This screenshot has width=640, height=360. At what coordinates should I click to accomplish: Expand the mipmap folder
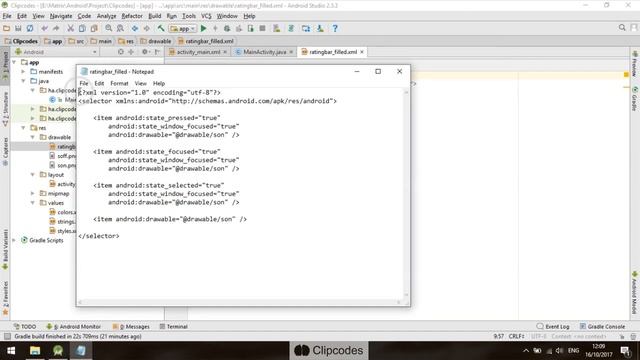[33, 193]
